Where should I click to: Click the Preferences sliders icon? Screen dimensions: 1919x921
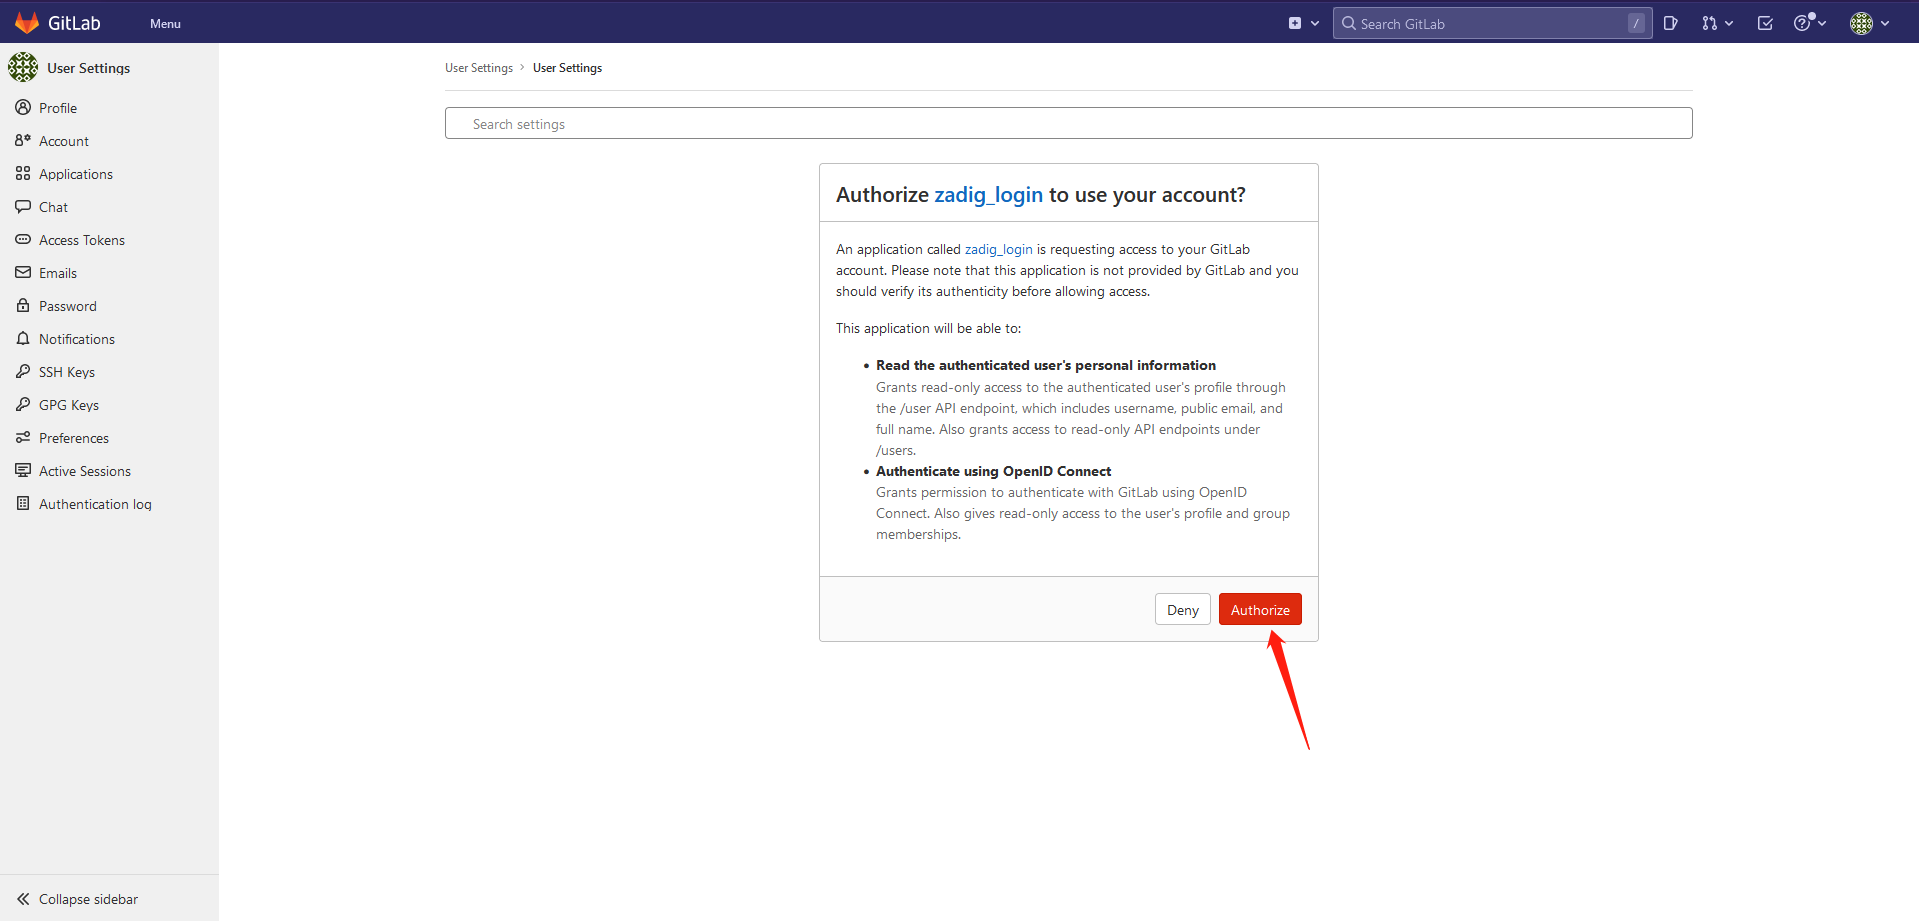coord(23,437)
